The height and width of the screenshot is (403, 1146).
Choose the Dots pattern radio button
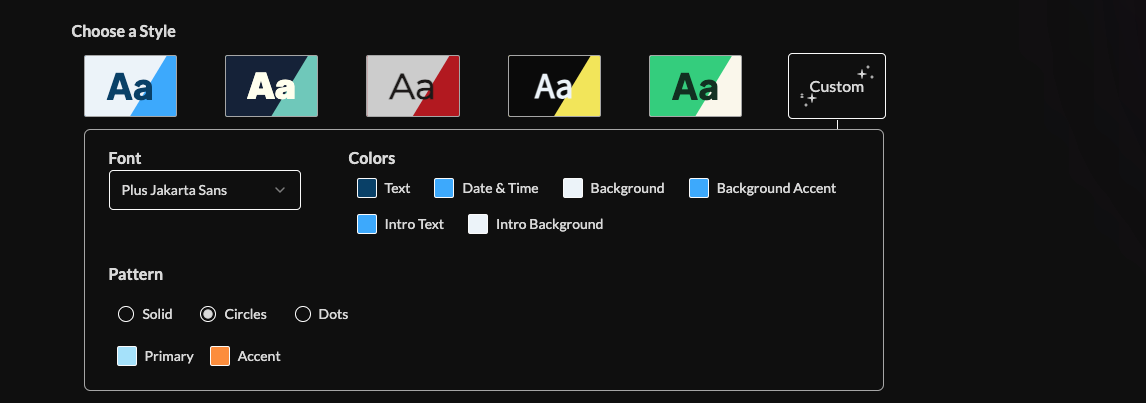coord(303,314)
